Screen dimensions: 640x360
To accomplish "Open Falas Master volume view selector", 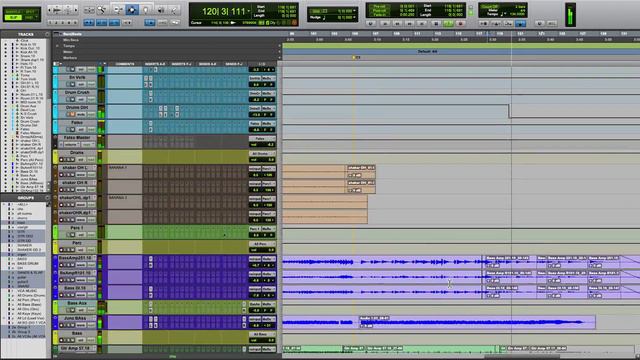I will pyautogui.click(x=72, y=144).
